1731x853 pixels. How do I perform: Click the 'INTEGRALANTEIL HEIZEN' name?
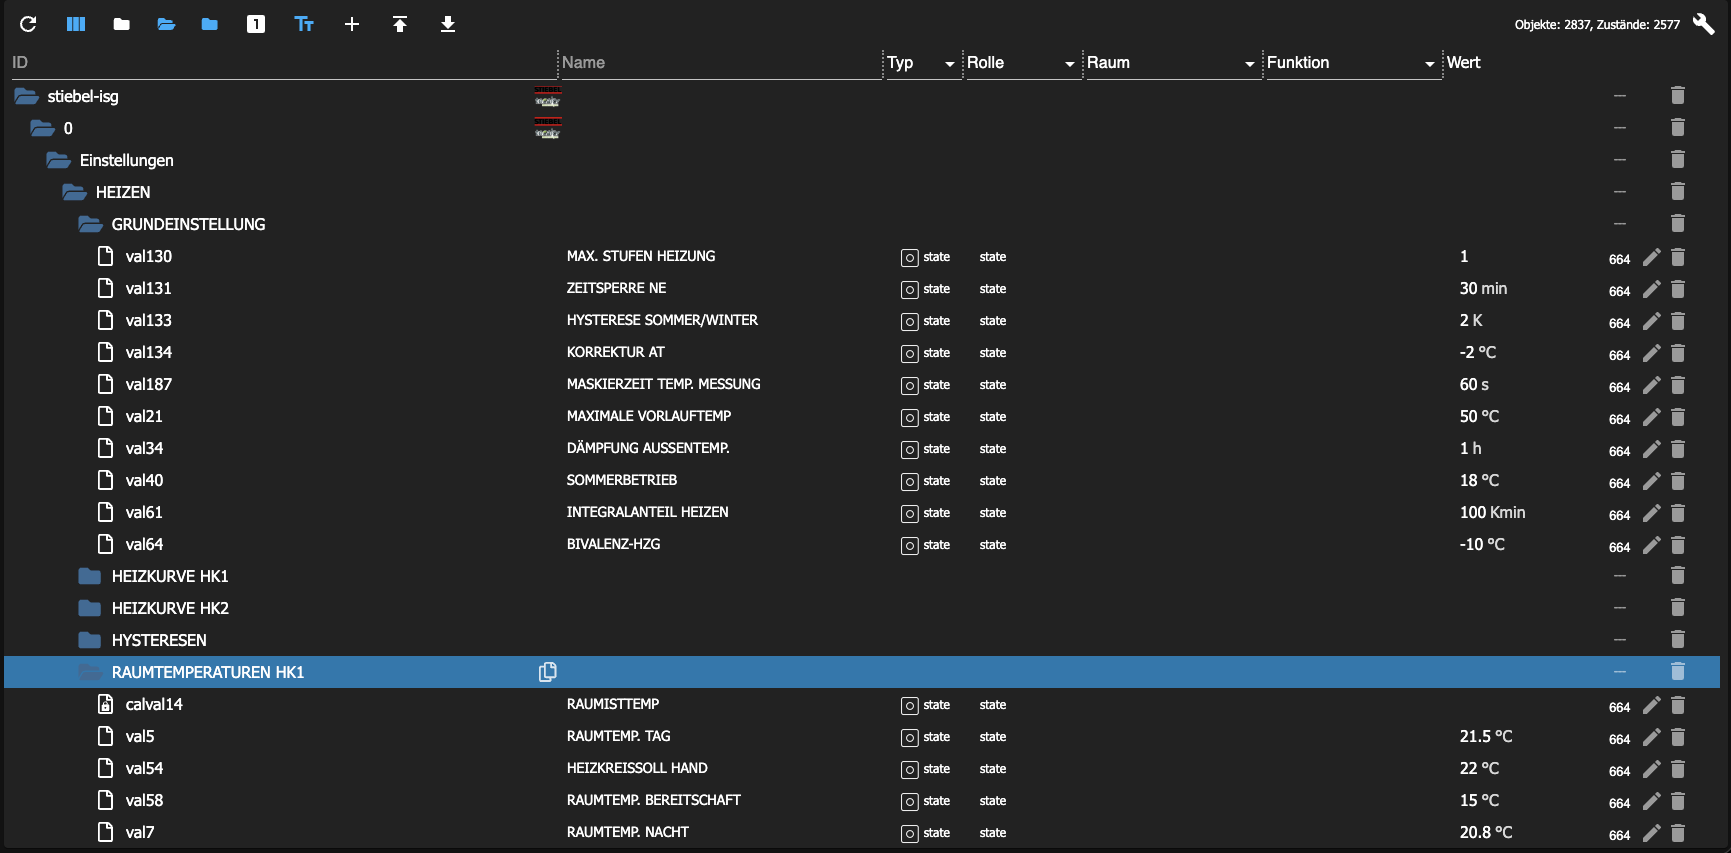click(x=647, y=512)
